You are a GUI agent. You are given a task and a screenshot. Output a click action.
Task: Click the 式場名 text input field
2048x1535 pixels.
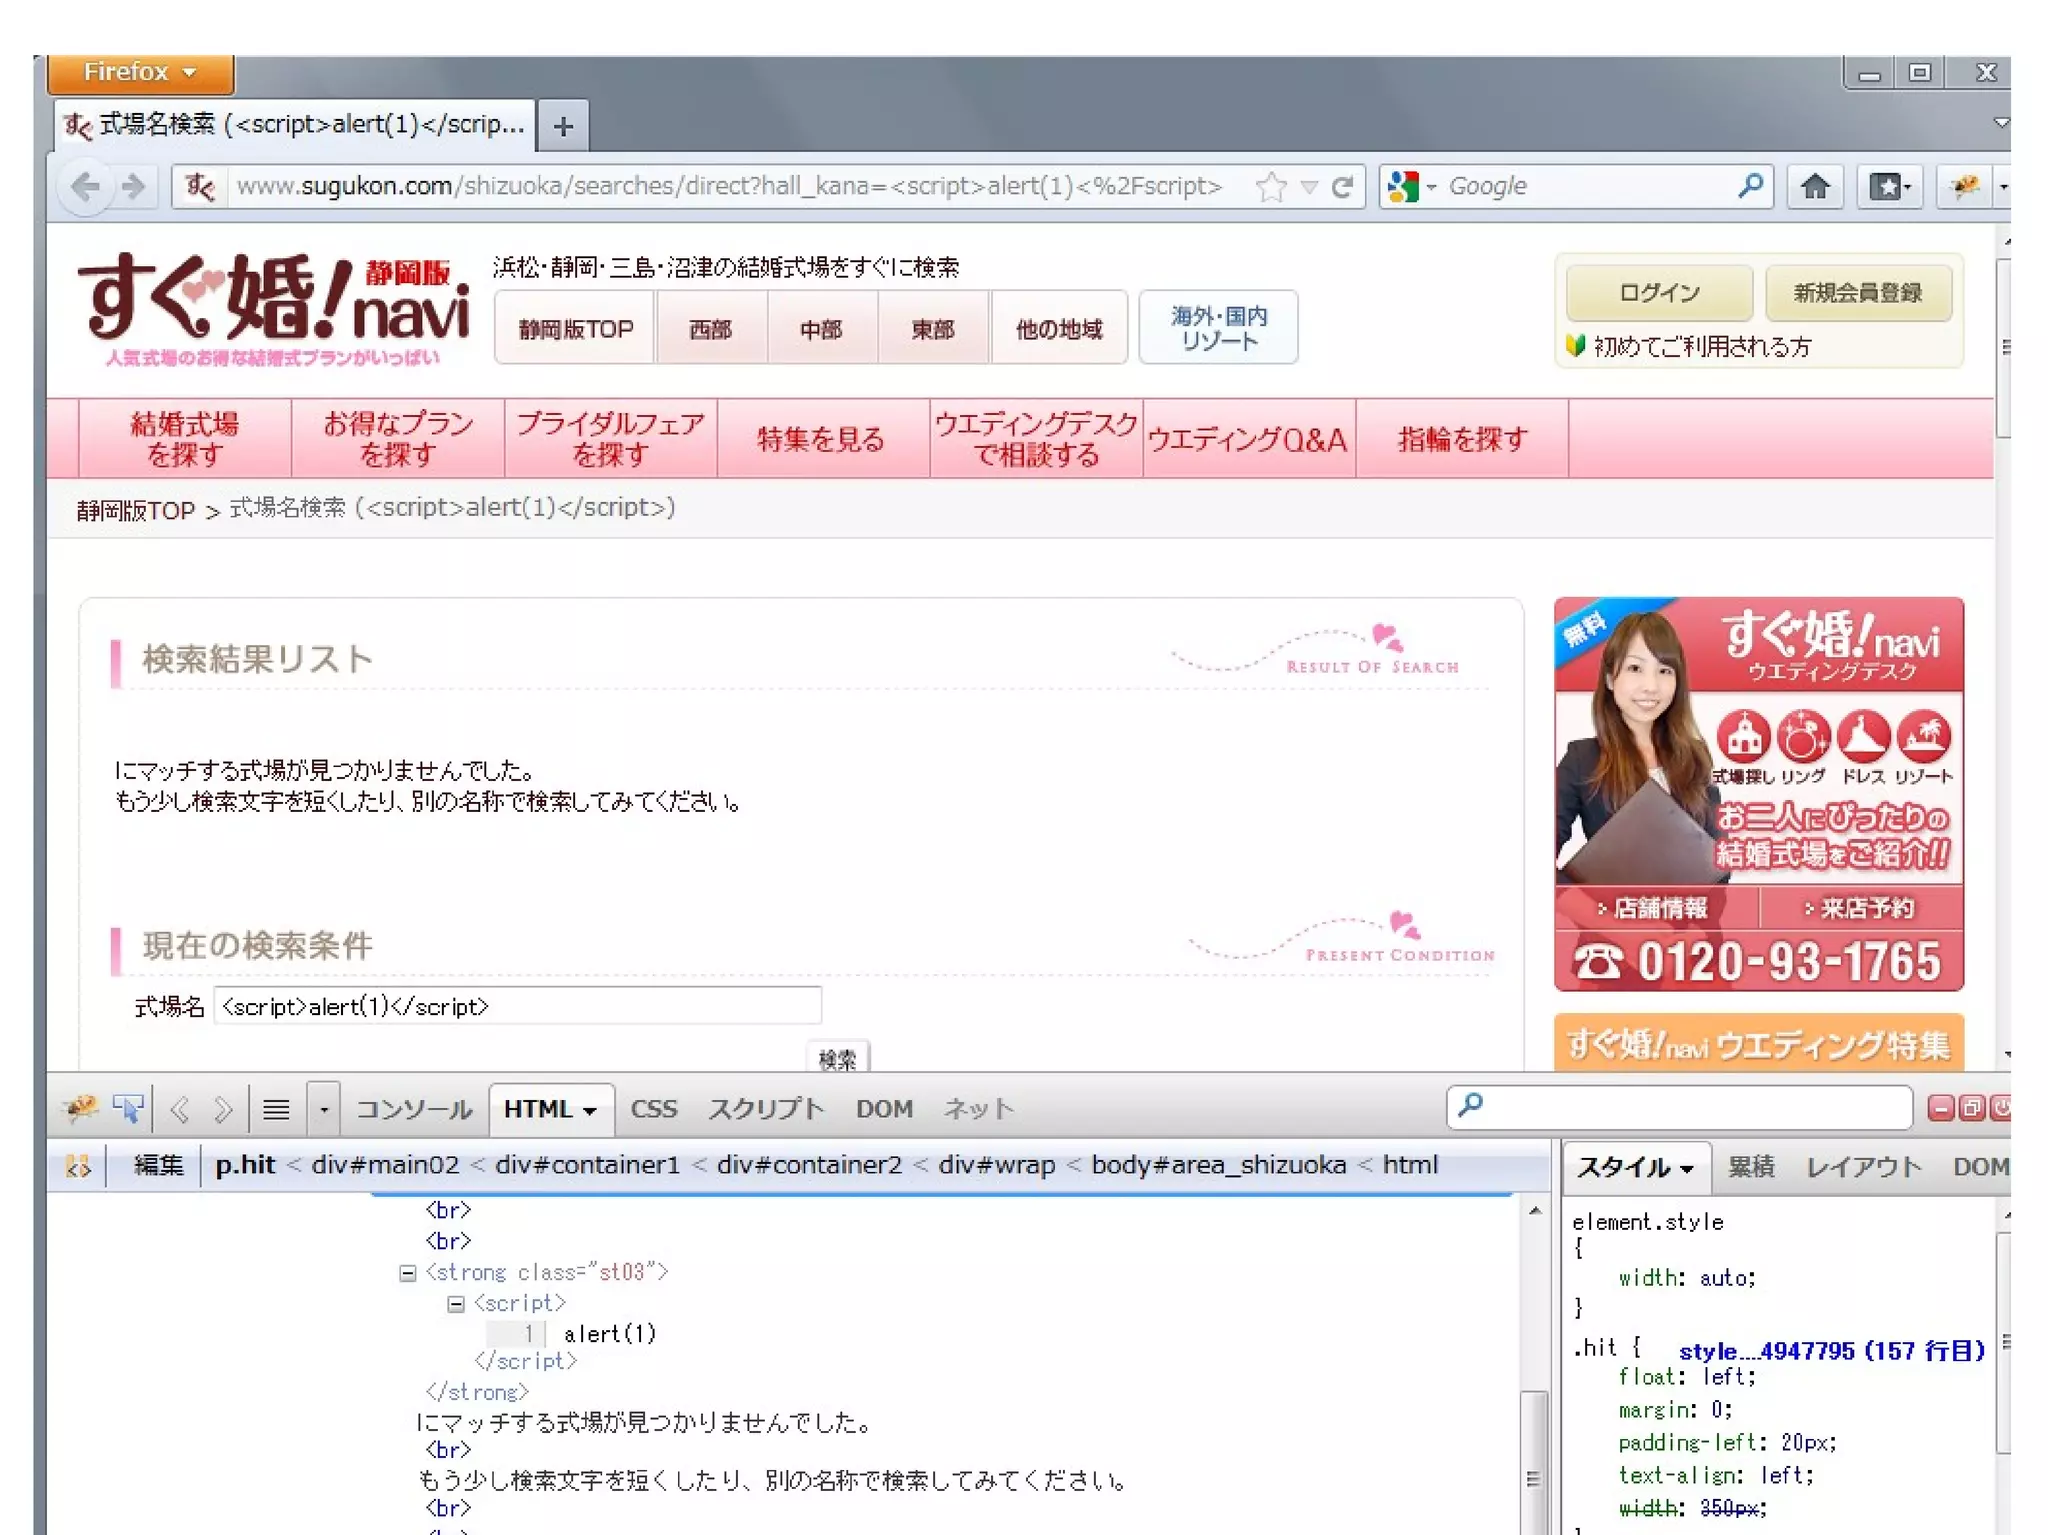(517, 1006)
